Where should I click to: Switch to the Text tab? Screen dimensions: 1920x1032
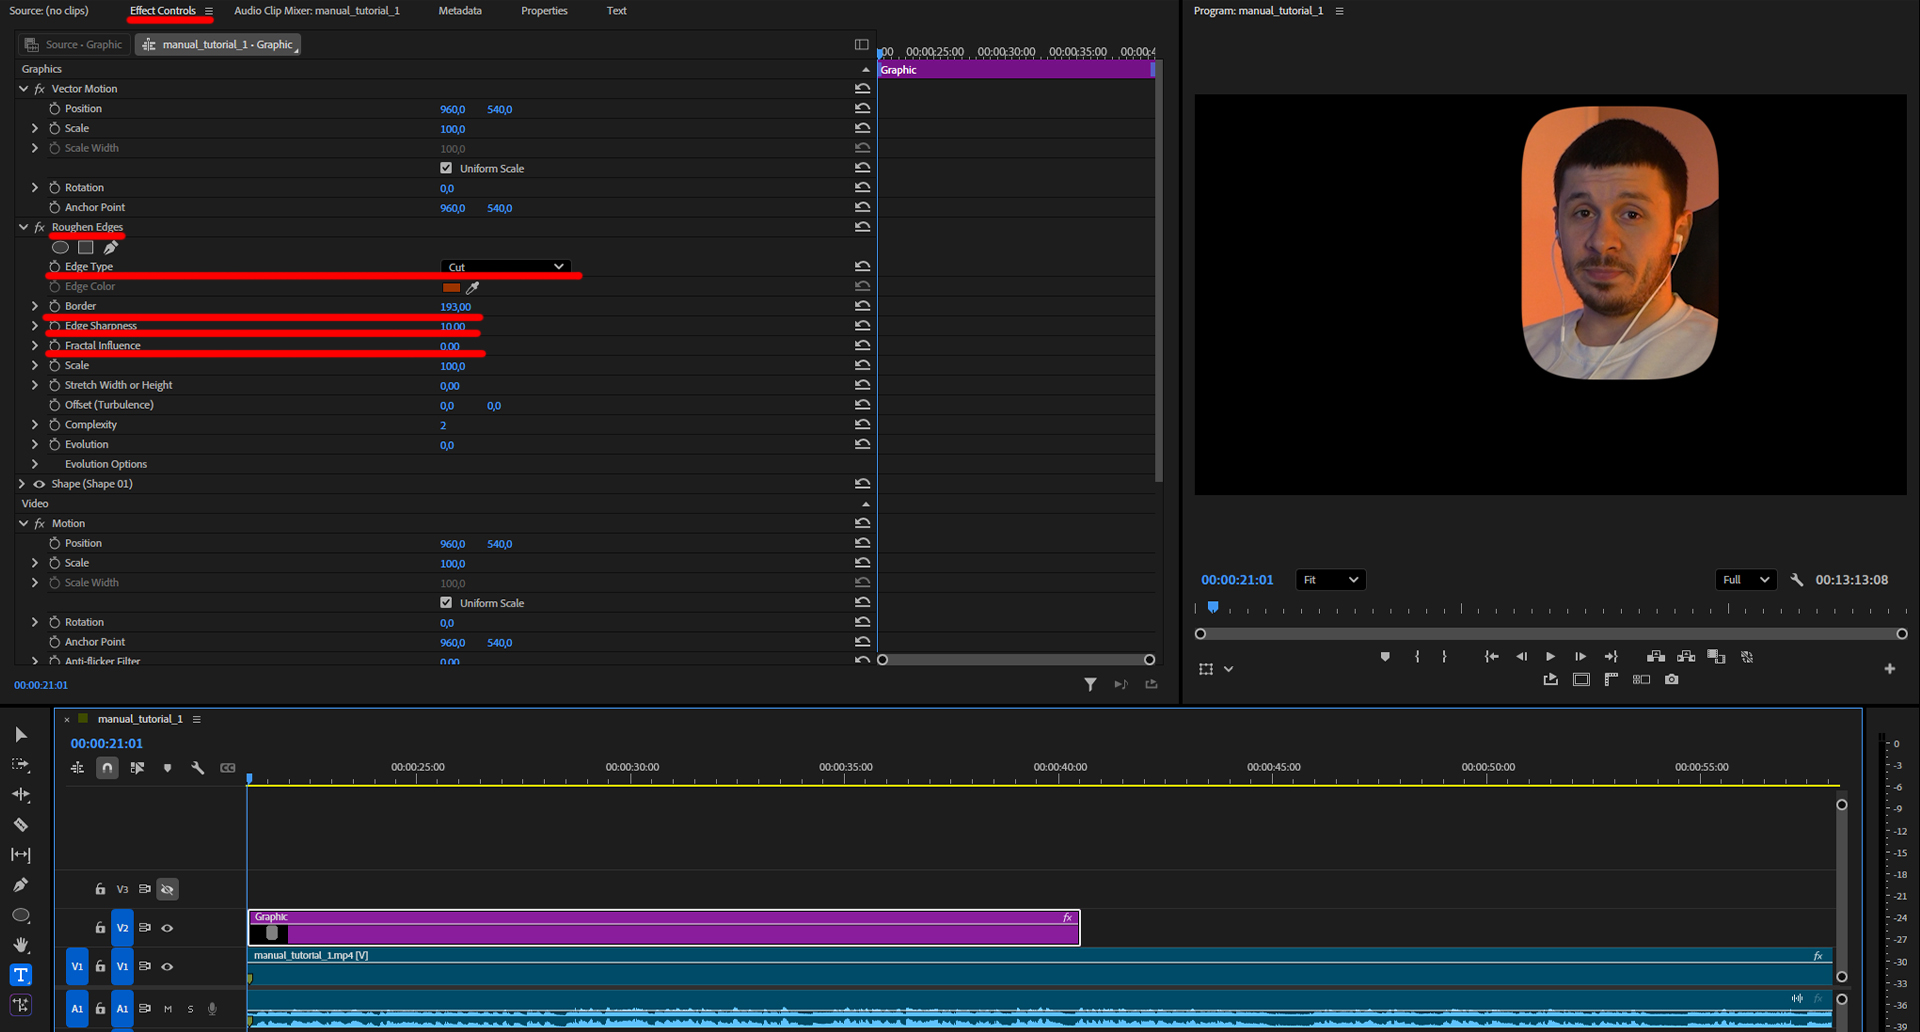coord(617,11)
